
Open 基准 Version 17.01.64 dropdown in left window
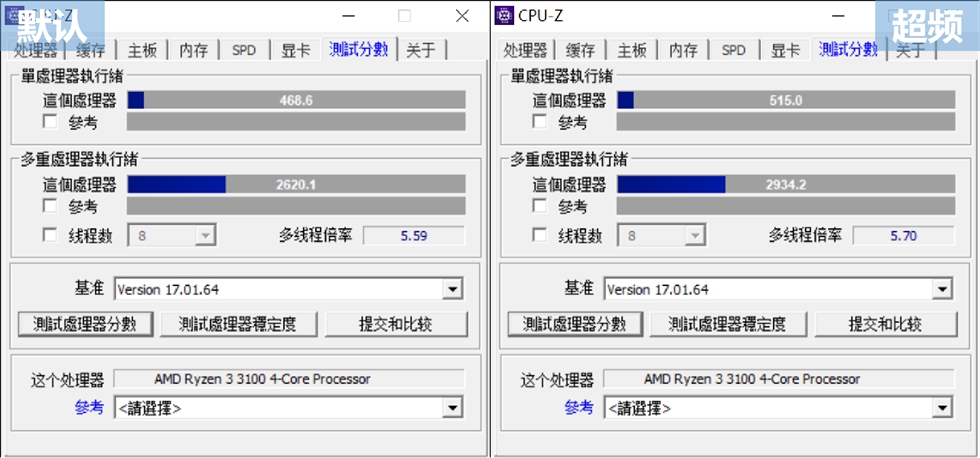pyautogui.click(x=452, y=289)
